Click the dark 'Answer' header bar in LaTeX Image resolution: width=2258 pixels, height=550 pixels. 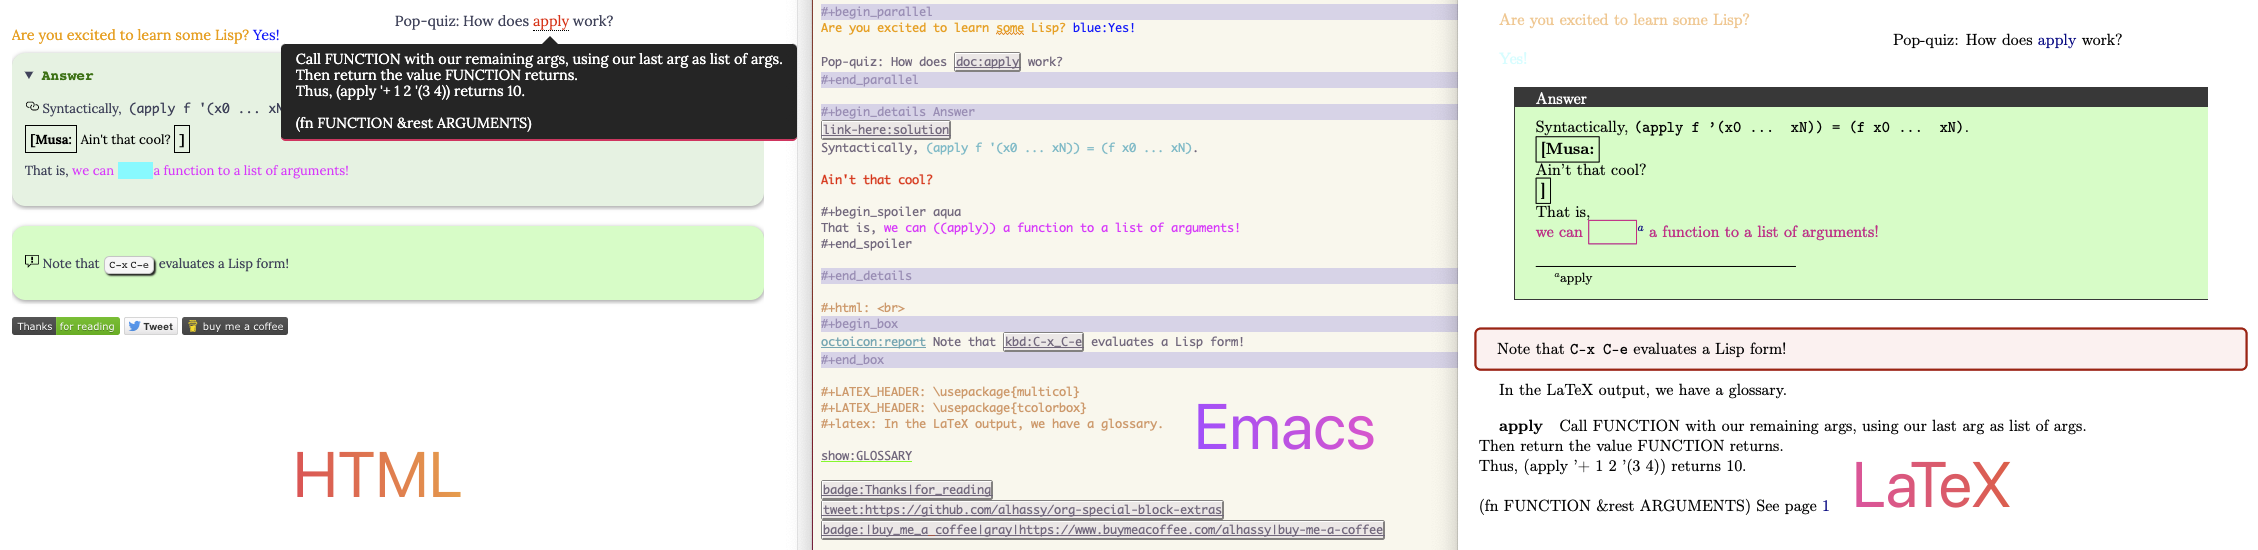click(1861, 98)
